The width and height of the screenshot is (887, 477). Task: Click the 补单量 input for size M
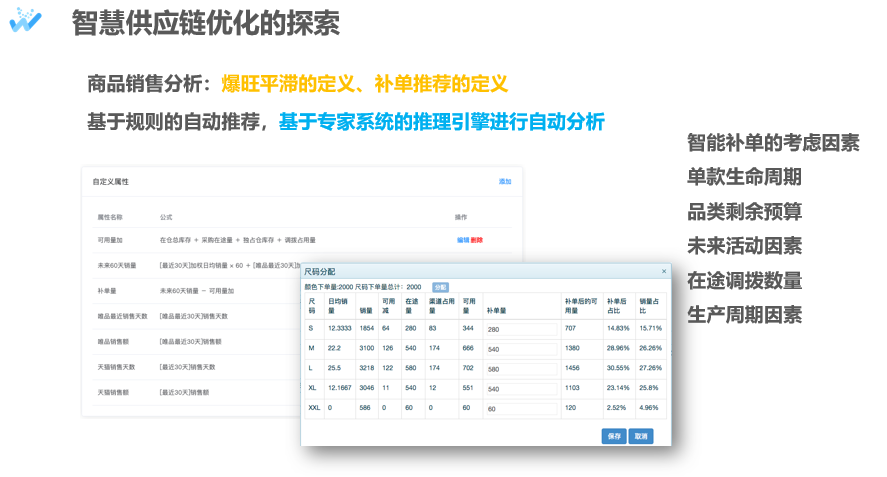click(522, 349)
